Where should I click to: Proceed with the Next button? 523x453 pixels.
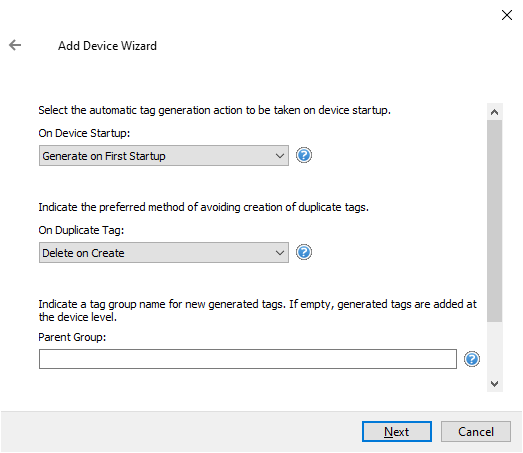[x=397, y=431]
